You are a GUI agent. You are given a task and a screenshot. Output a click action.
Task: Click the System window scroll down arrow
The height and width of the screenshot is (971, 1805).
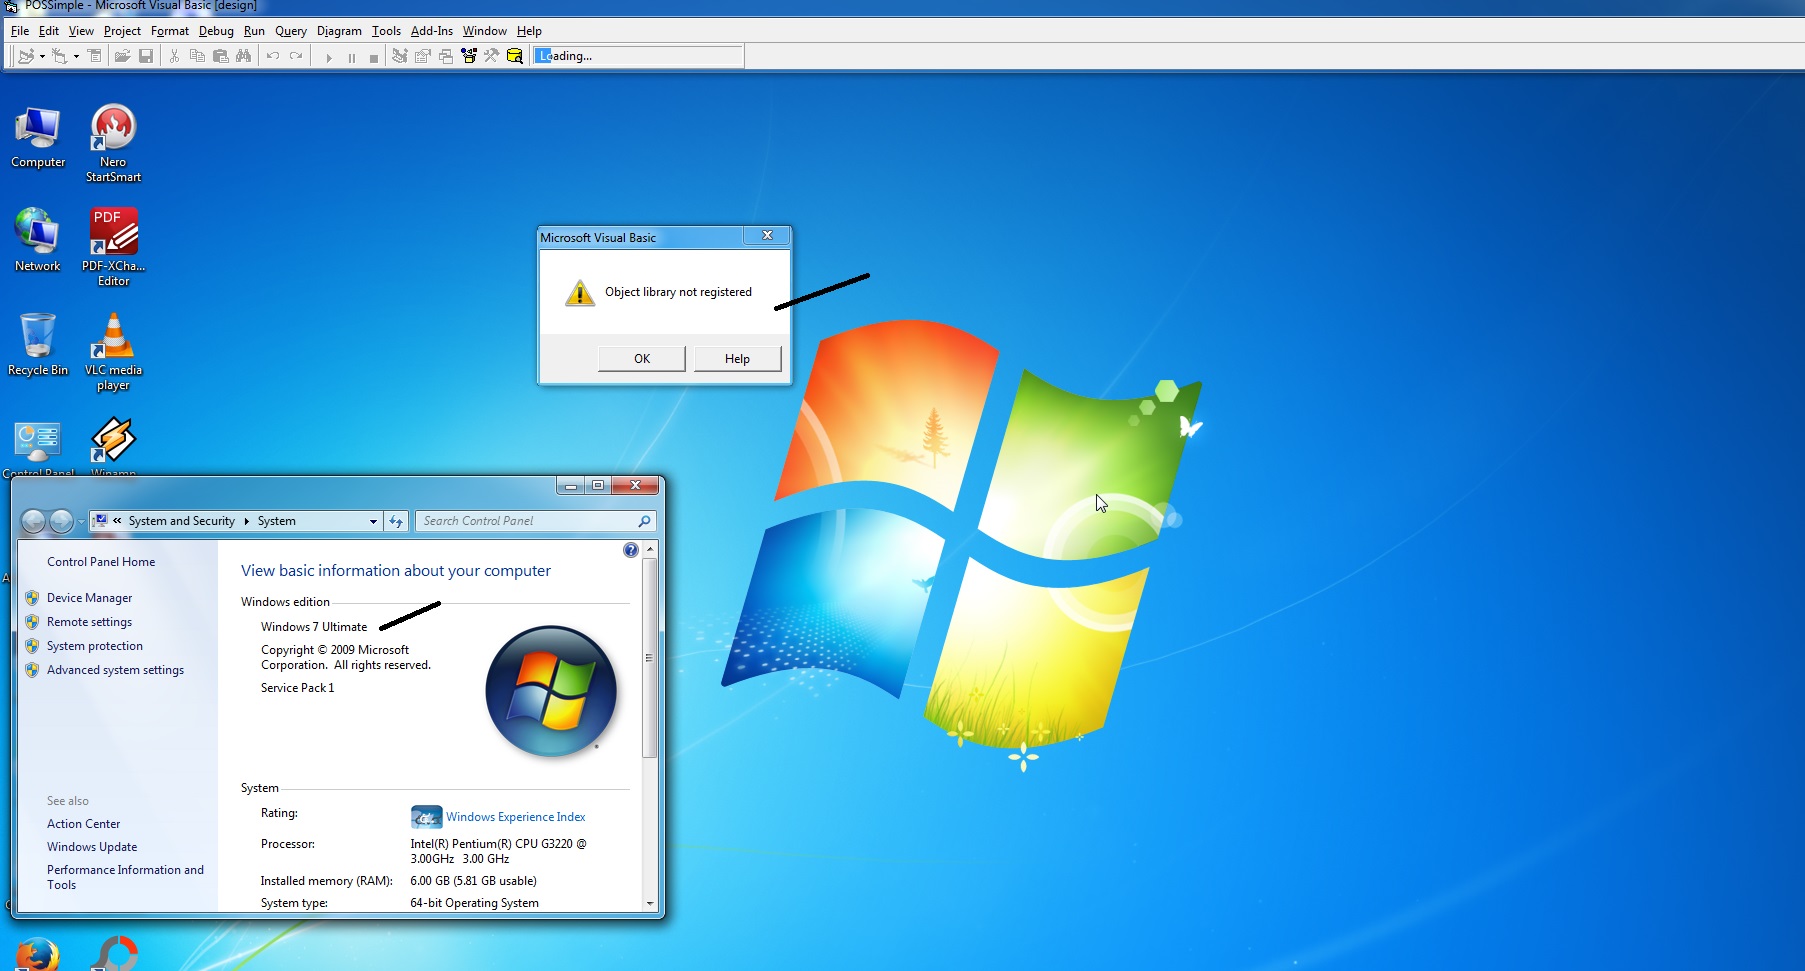tap(650, 903)
